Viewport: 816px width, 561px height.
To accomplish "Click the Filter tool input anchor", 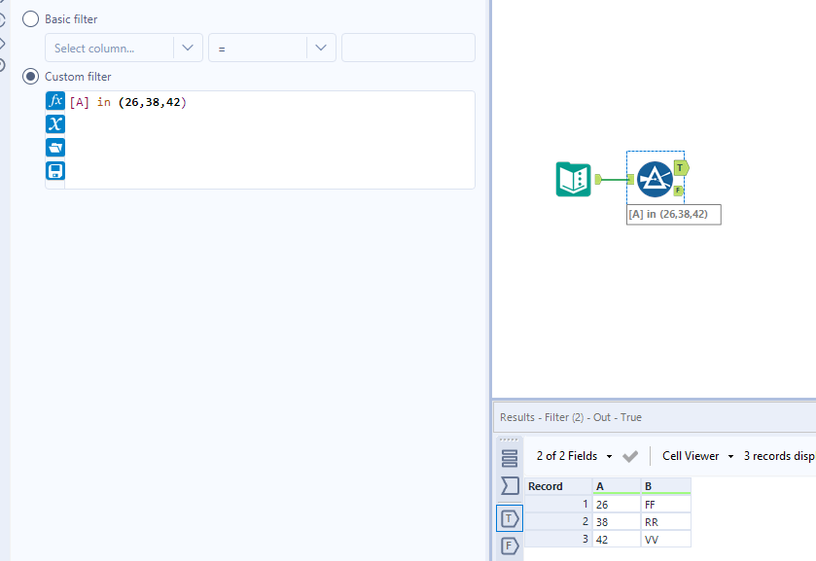I will 631,180.
